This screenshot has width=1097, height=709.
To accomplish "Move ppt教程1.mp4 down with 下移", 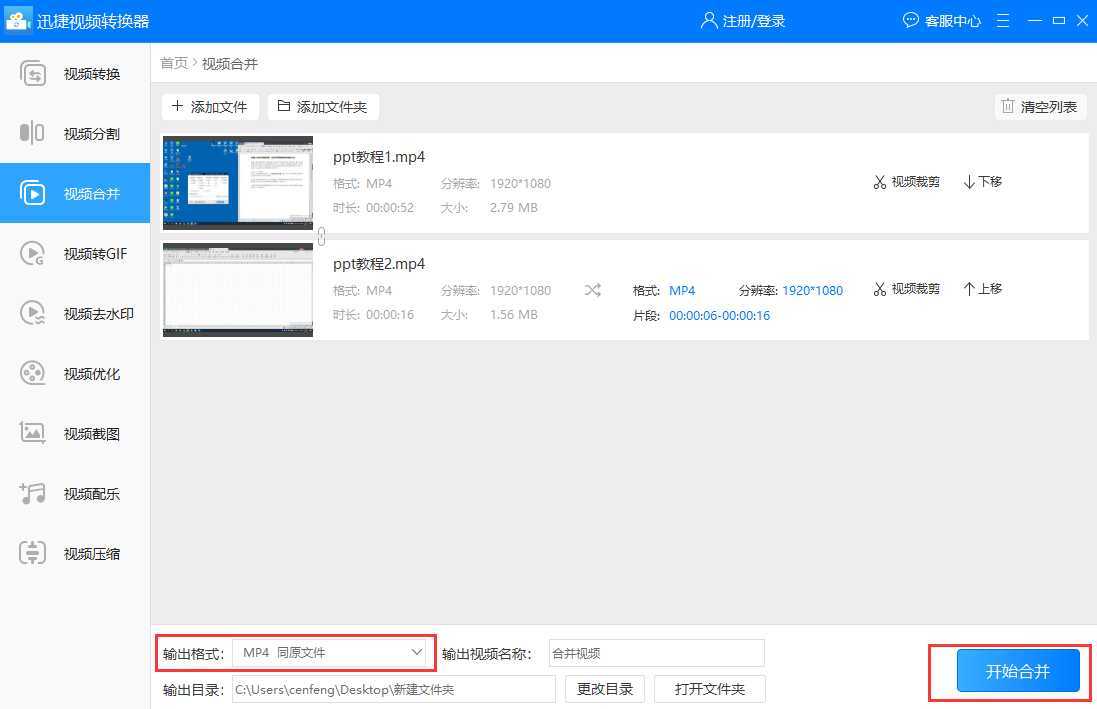I will [983, 182].
